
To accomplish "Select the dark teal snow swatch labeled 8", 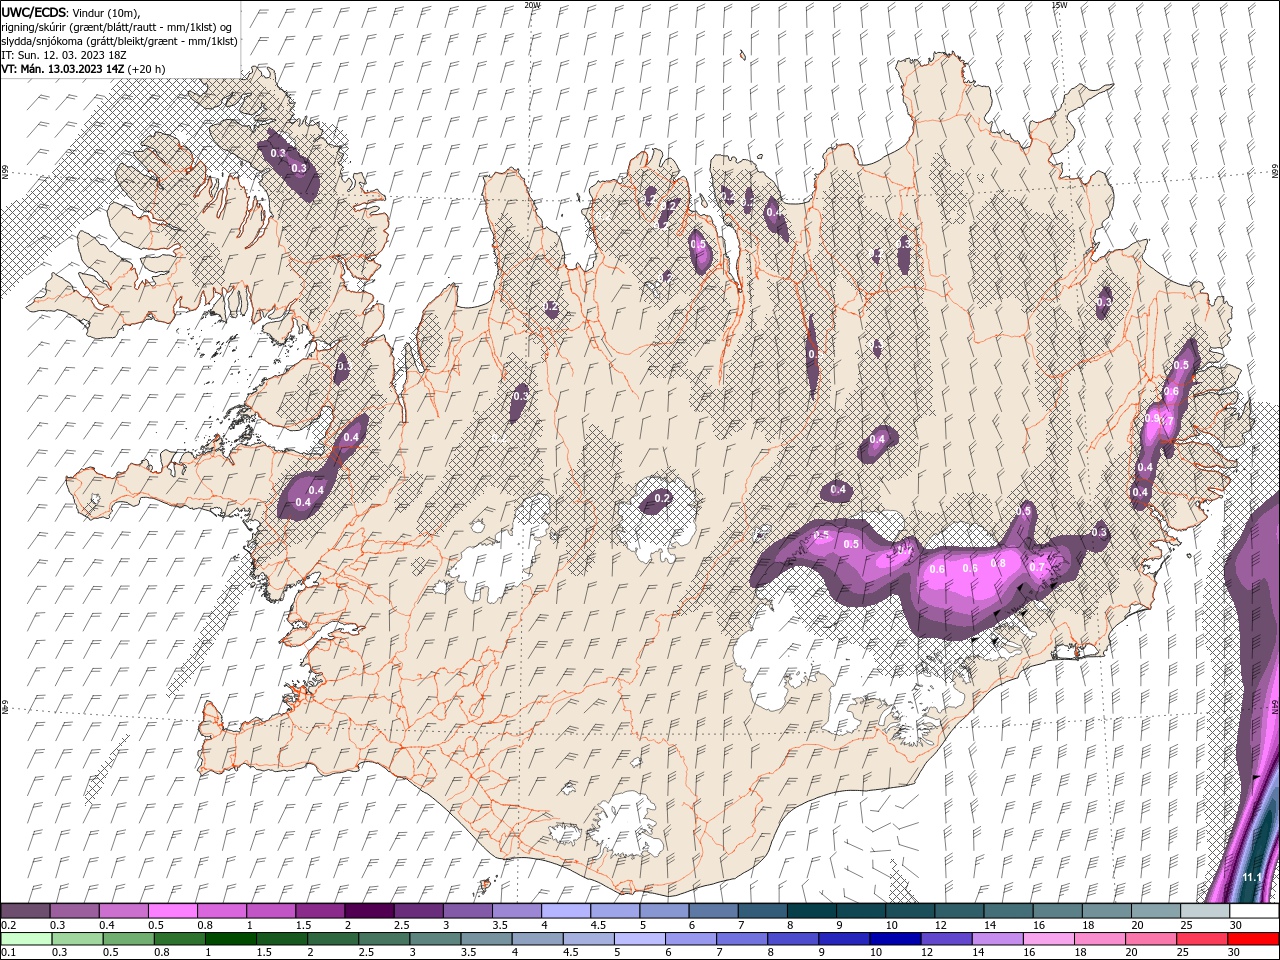I will (810, 911).
